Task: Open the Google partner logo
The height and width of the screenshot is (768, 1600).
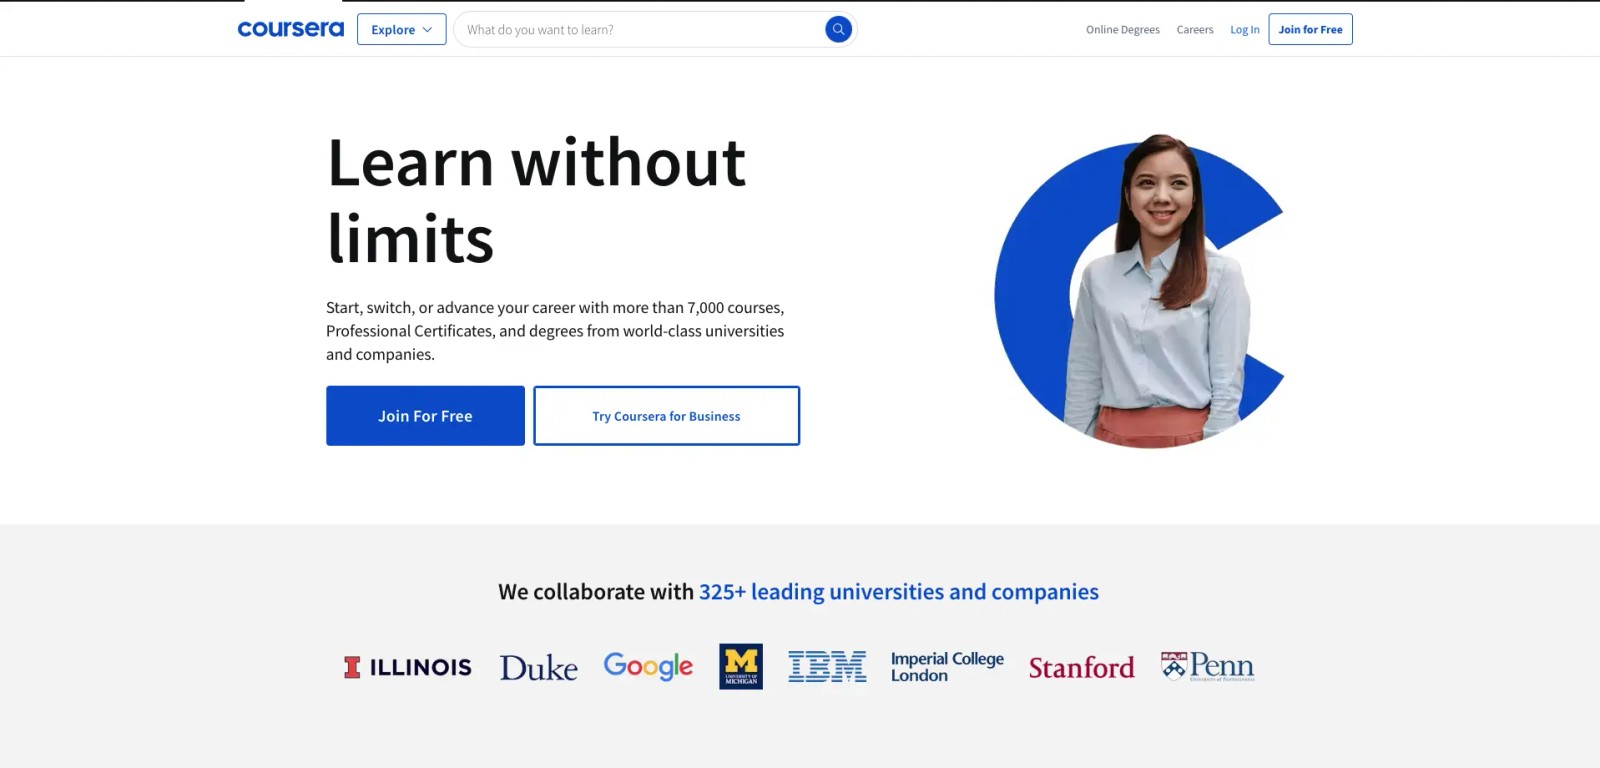Action: 648,666
